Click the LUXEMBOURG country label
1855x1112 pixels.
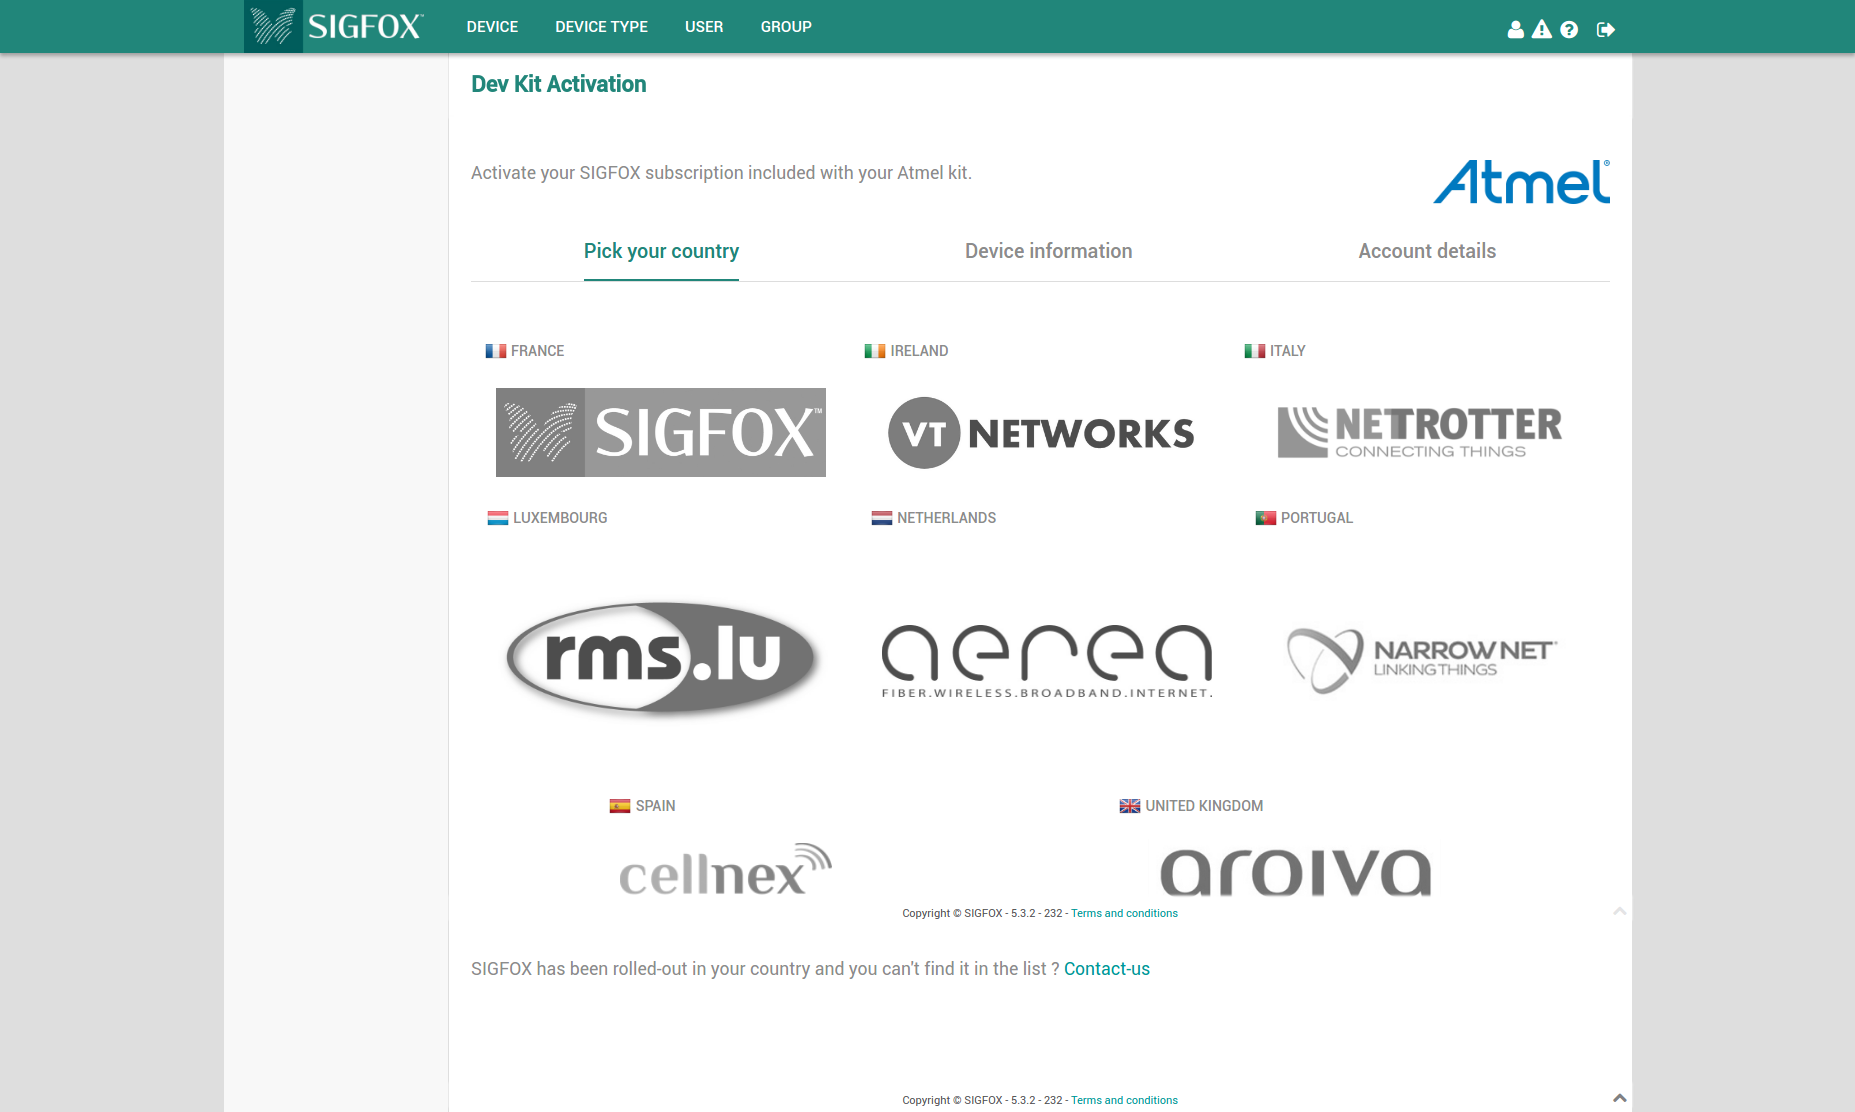point(560,518)
